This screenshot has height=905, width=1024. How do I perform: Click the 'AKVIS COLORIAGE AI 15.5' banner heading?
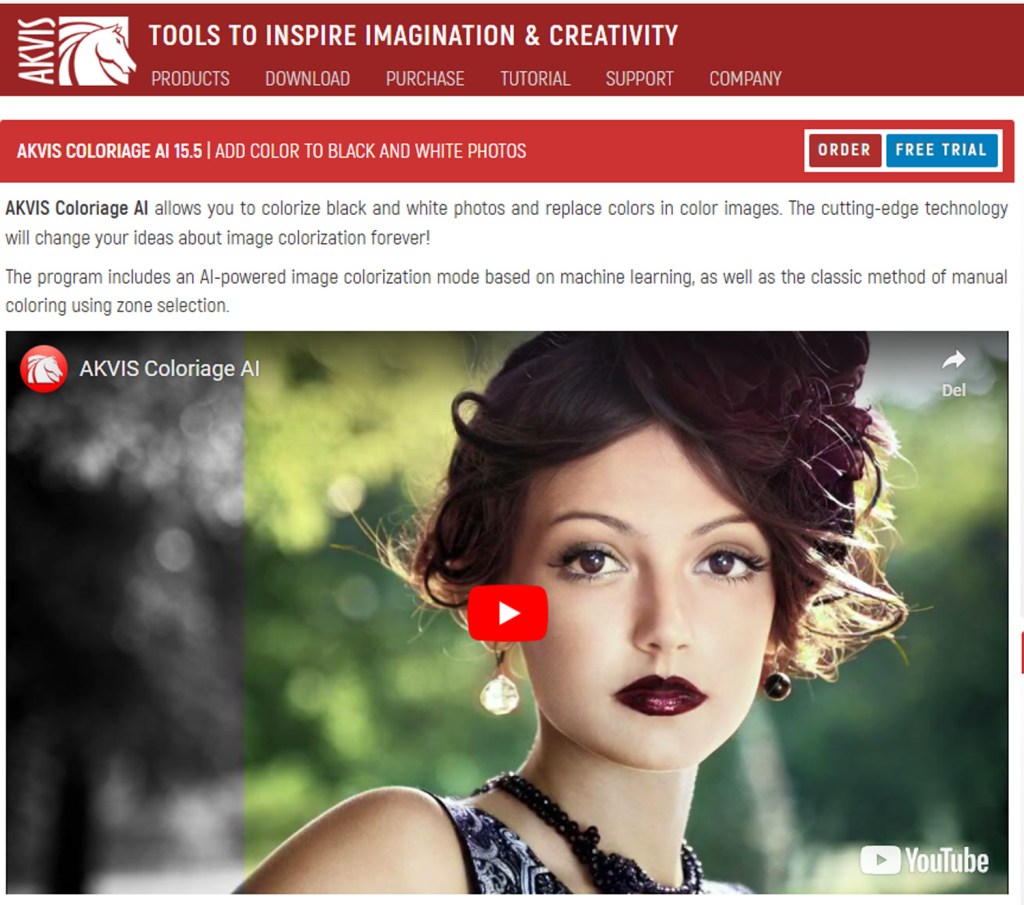click(x=110, y=151)
